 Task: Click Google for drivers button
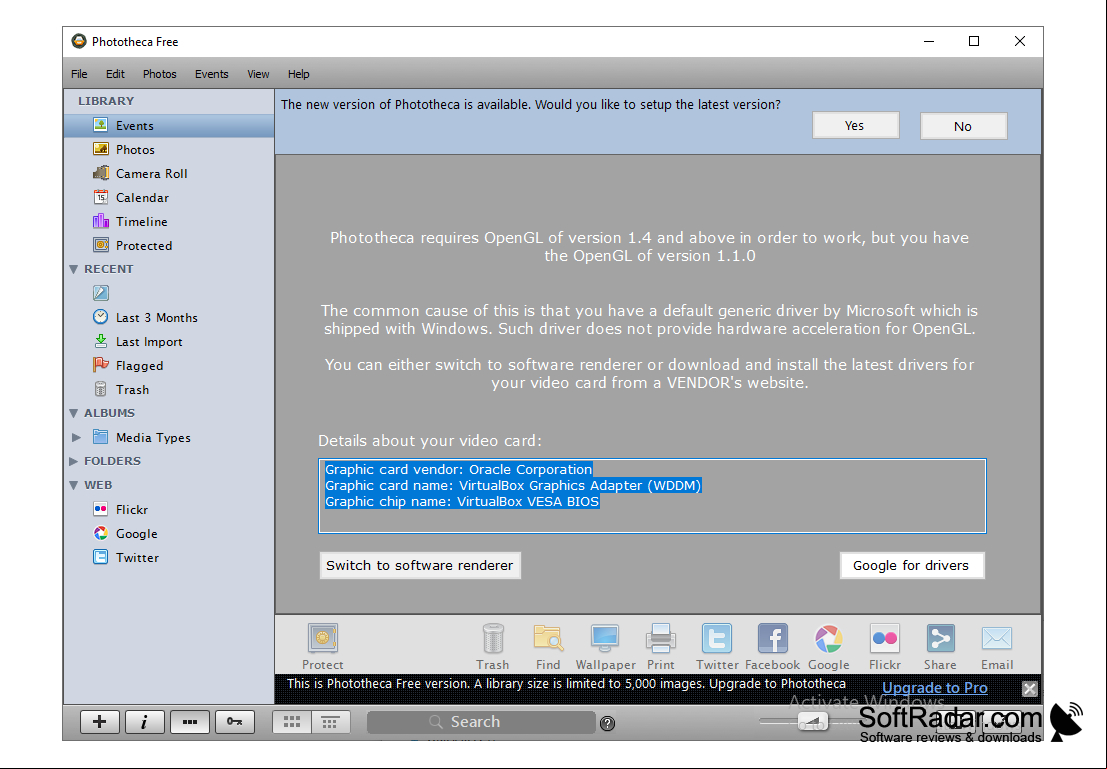click(x=911, y=566)
